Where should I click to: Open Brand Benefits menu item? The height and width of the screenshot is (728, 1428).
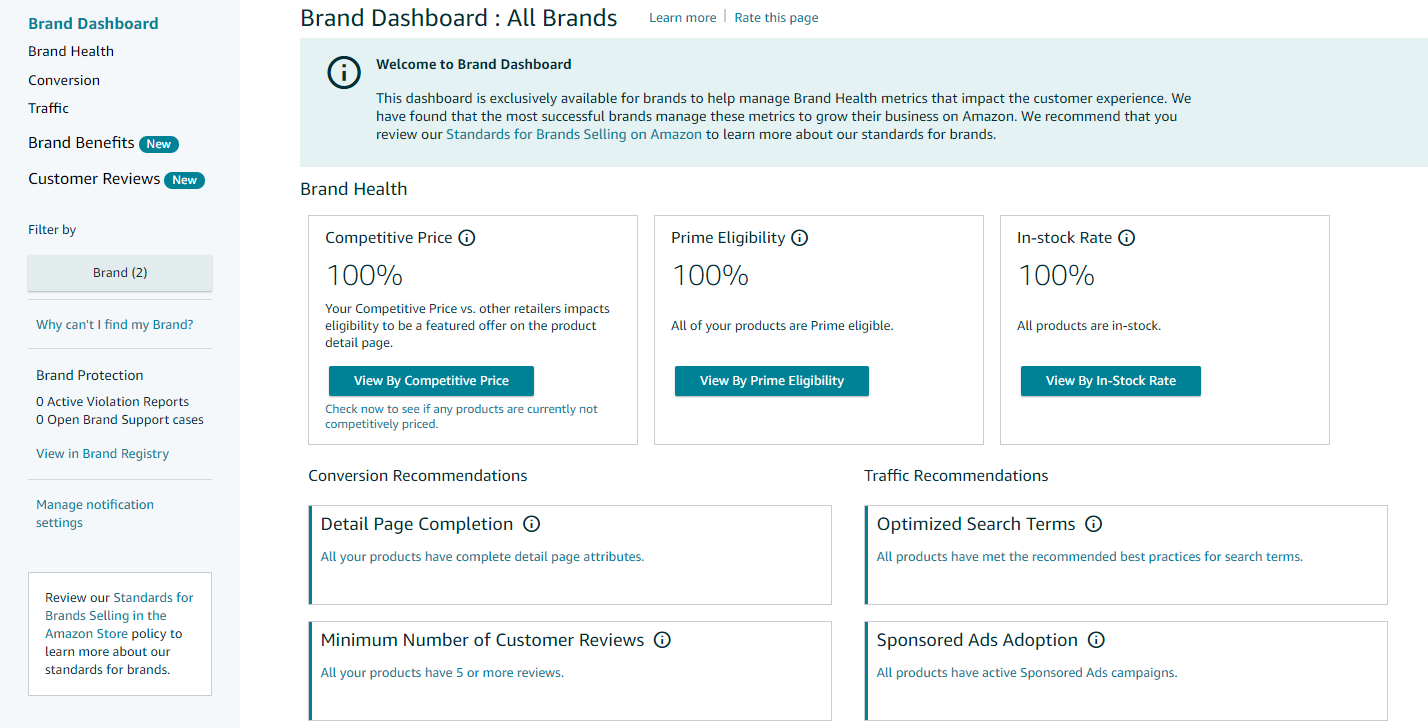tap(82, 143)
